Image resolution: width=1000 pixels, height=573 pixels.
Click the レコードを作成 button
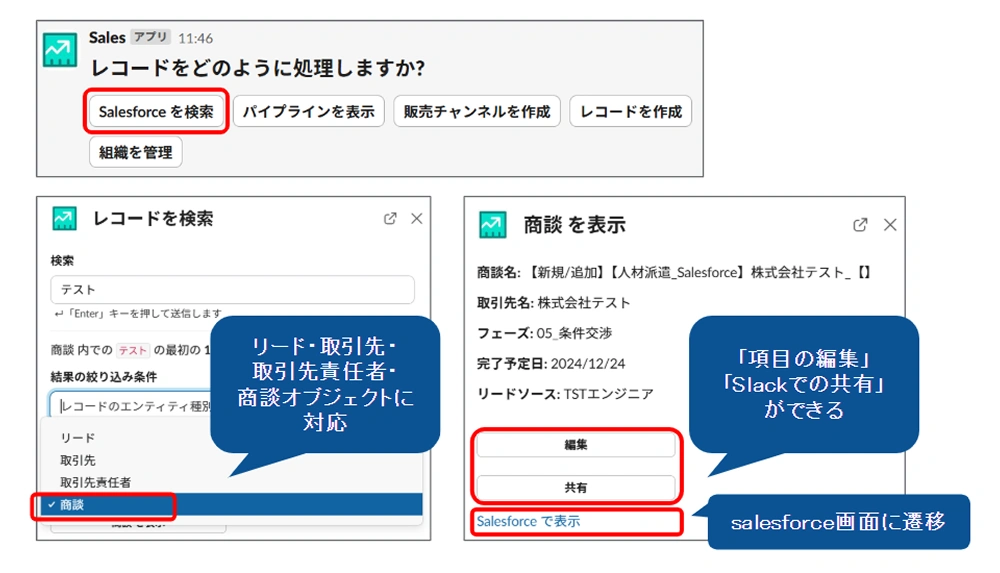point(630,112)
